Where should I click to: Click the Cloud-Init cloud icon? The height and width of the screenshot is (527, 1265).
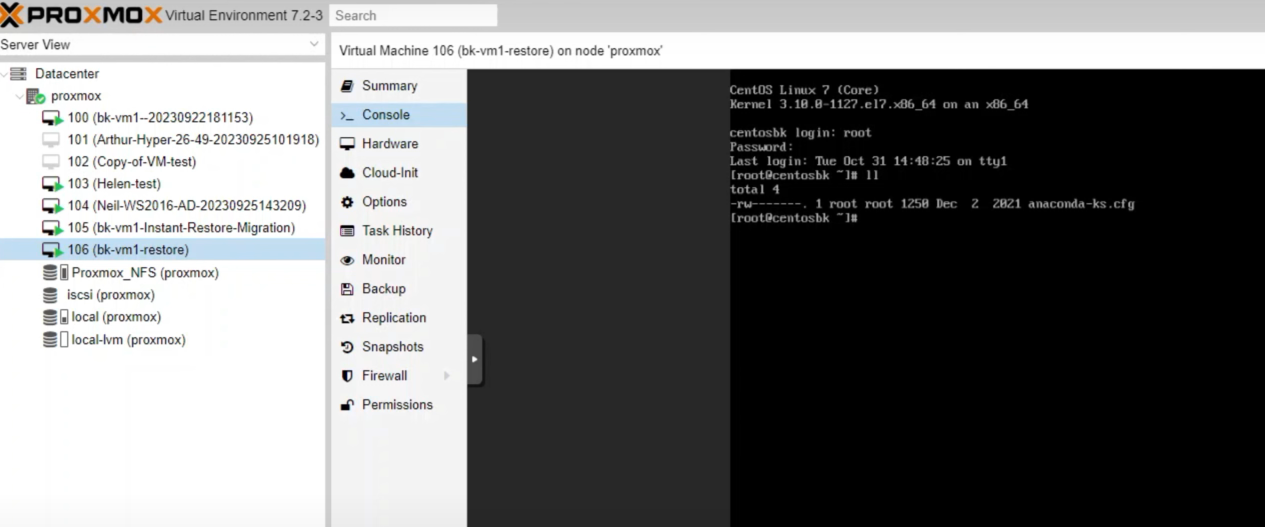tap(347, 173)
